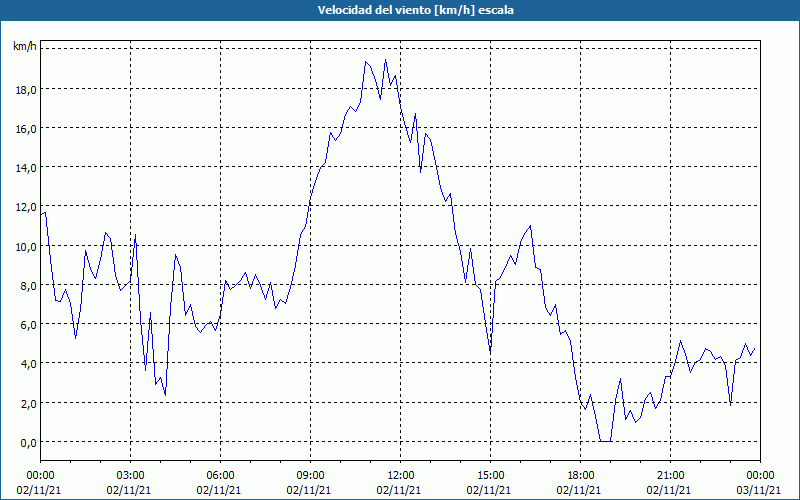Click the 15:00 time axis label
Viewport: 800px width, 500px height.
point(490,476)
